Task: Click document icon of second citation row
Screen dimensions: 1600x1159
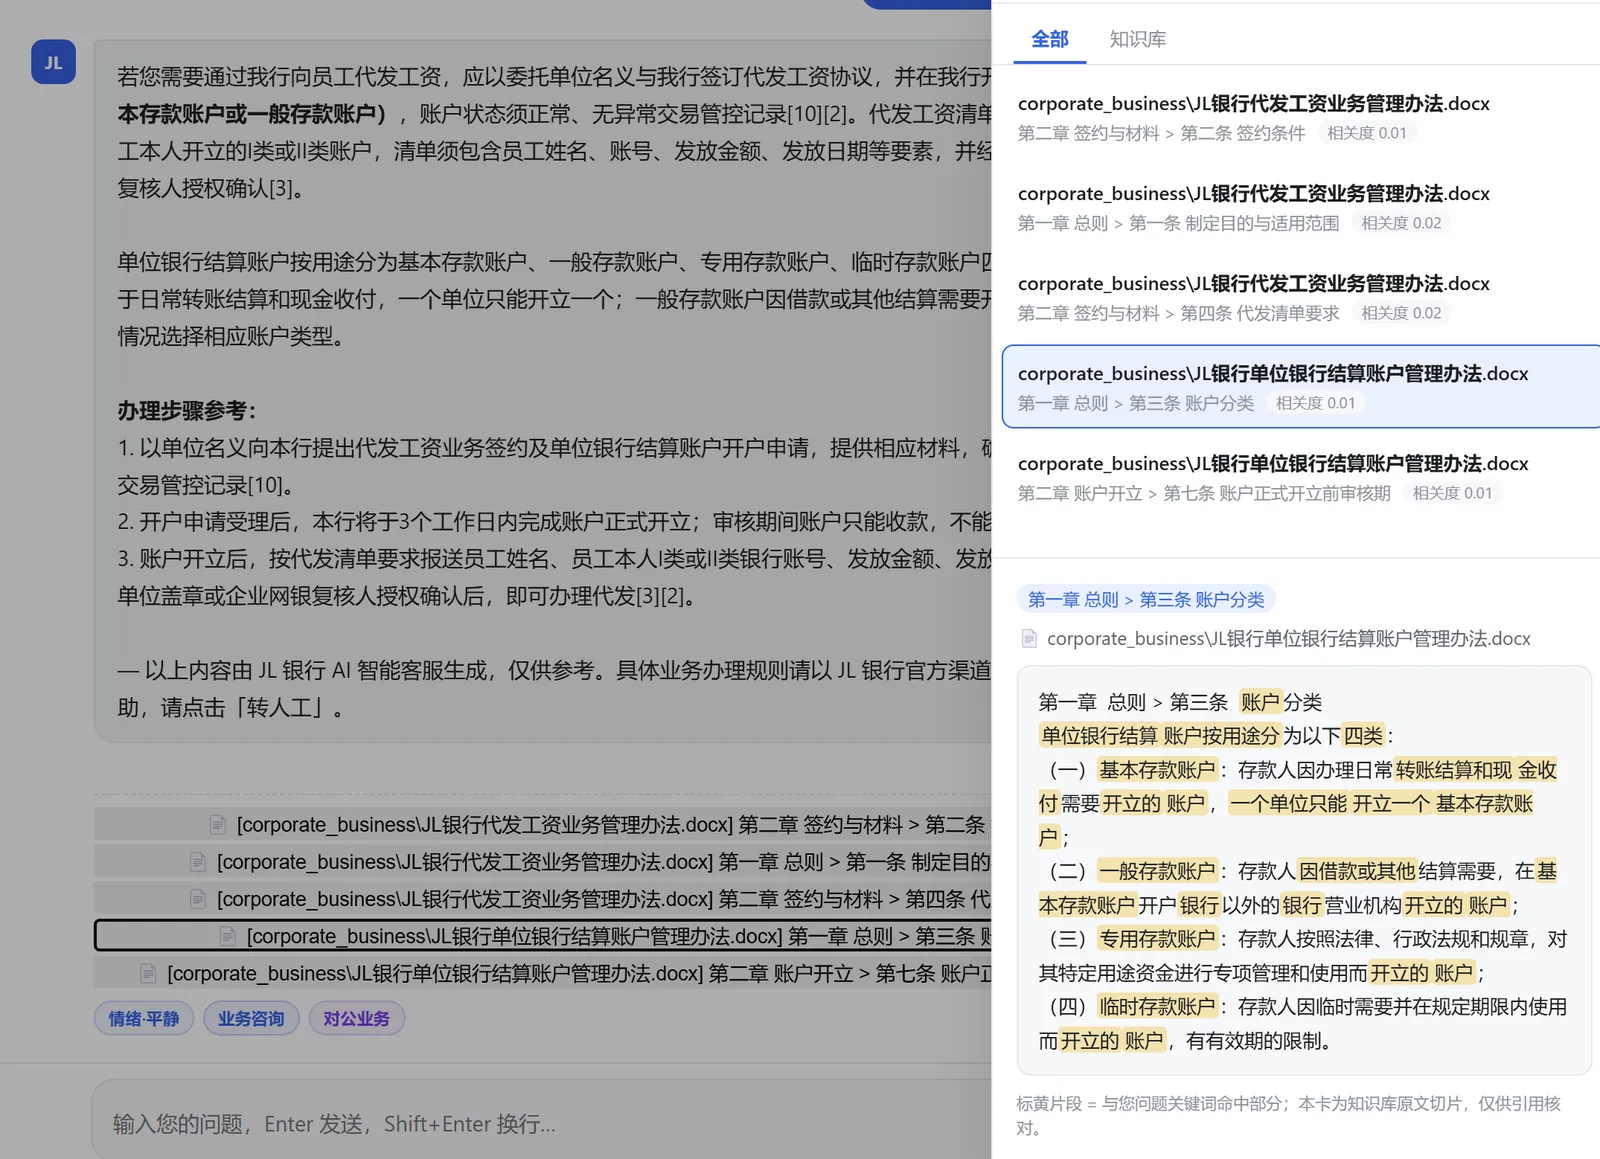Action: coord(198,861)
